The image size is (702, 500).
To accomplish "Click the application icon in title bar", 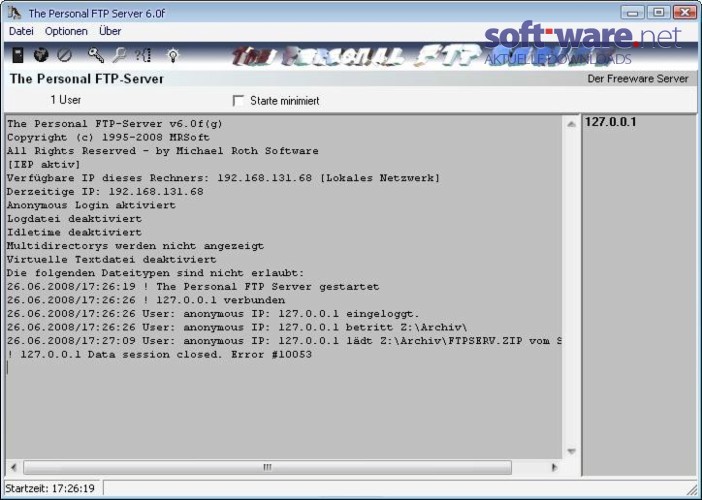I will (14, 13).
